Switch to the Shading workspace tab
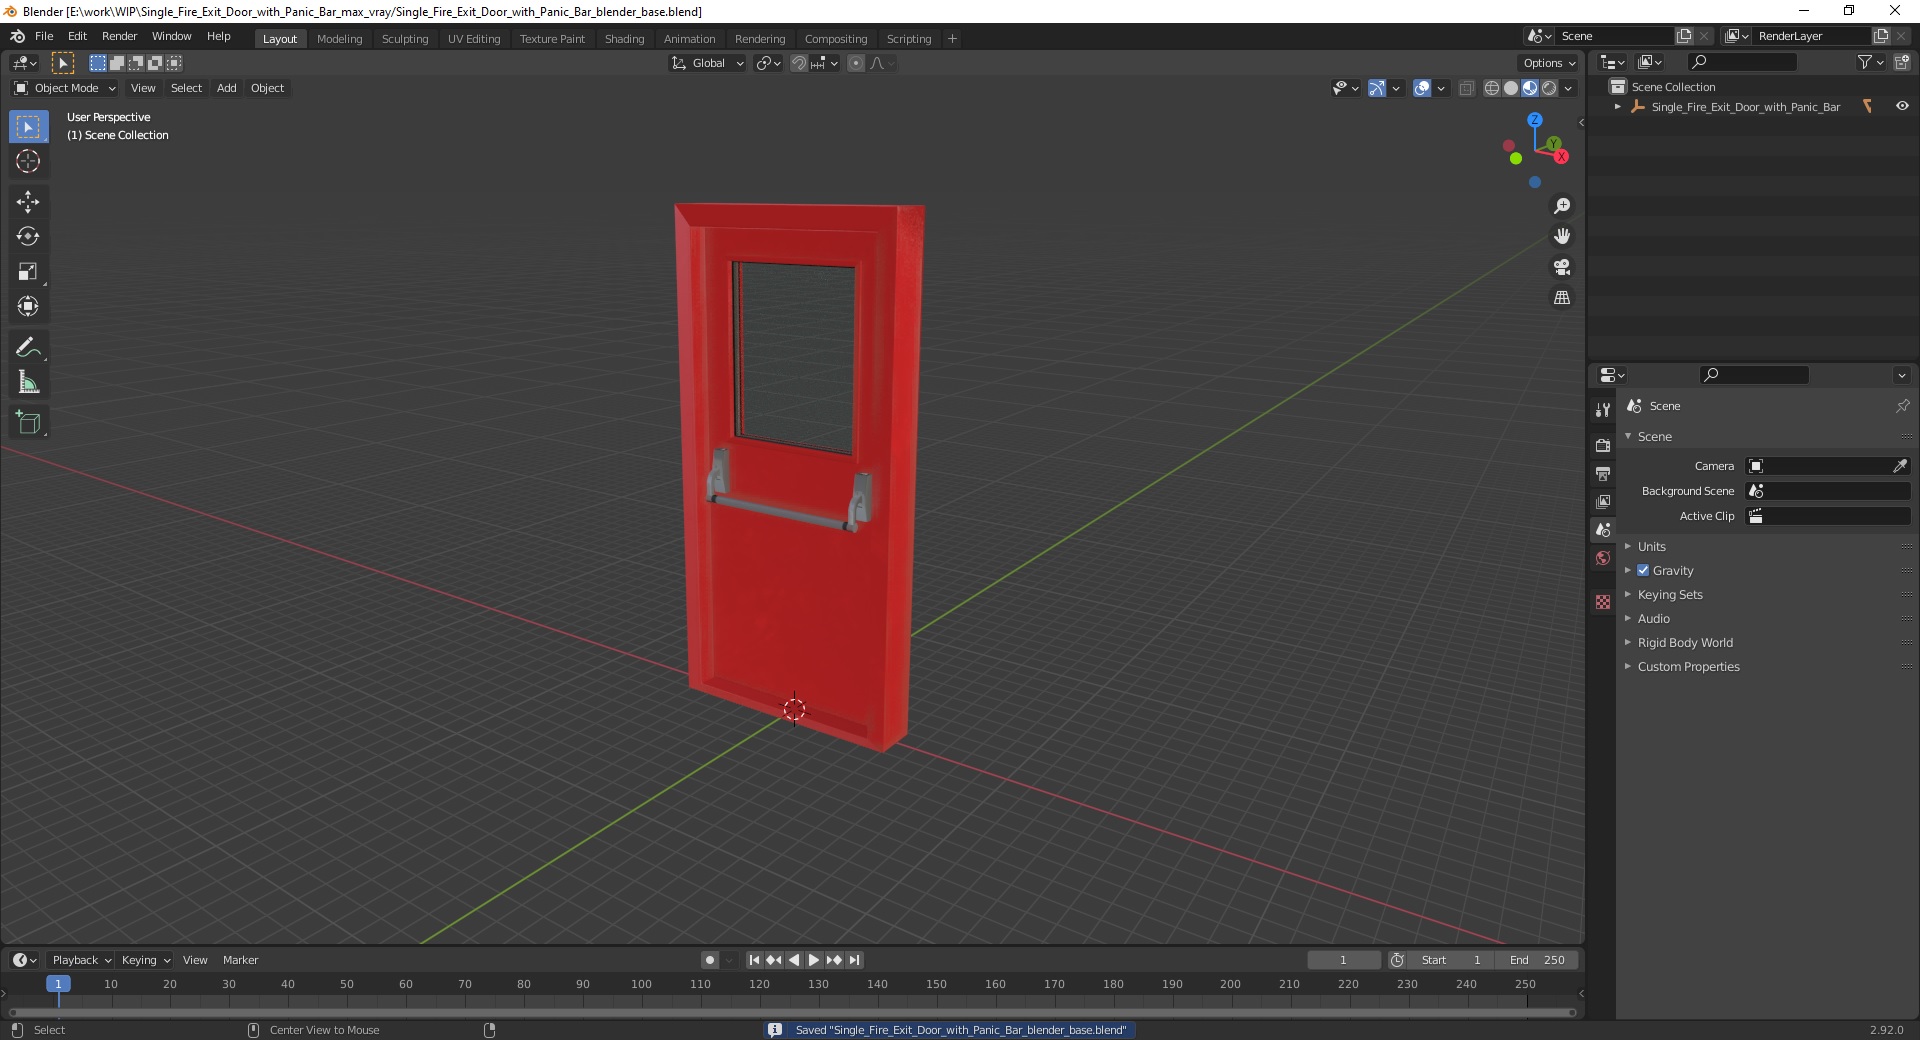1920x1040 pixels. click(624, 39)
